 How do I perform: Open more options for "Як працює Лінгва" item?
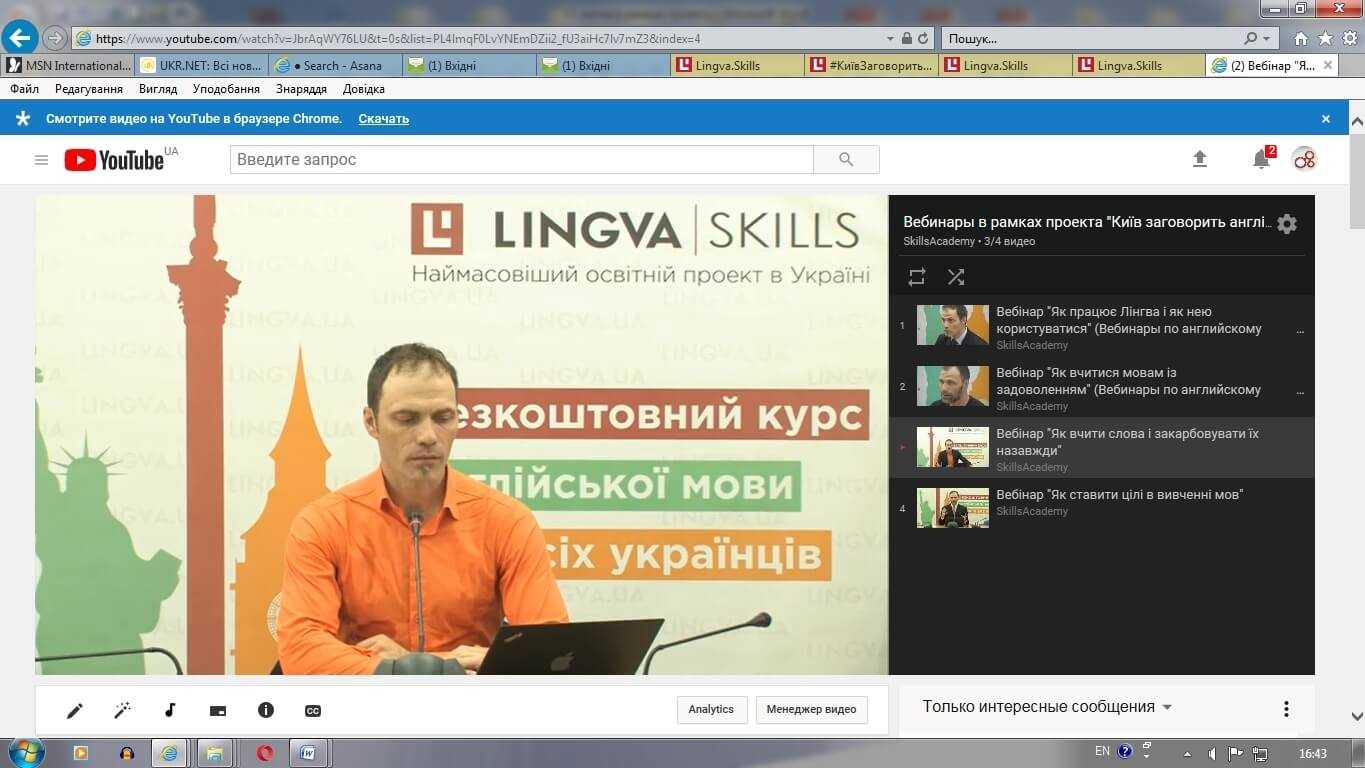coord(1300,329)
